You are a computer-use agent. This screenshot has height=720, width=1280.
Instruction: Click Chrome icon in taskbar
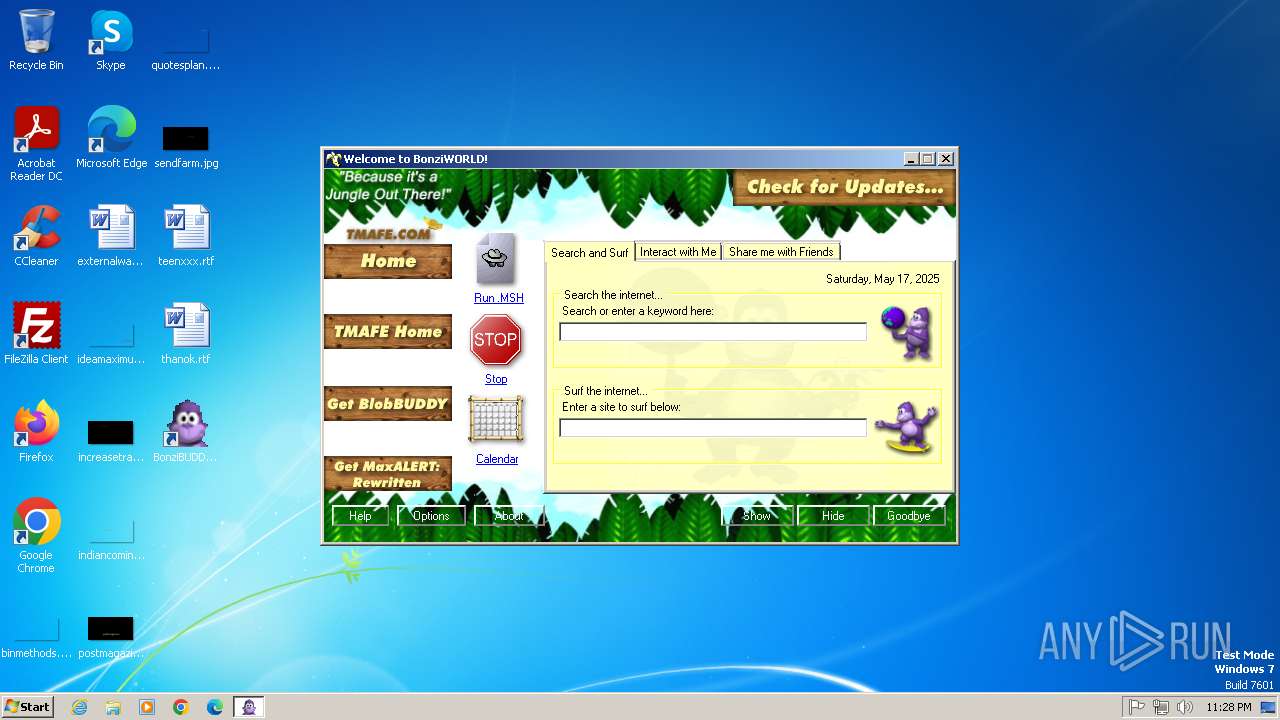tap(181, 707)
